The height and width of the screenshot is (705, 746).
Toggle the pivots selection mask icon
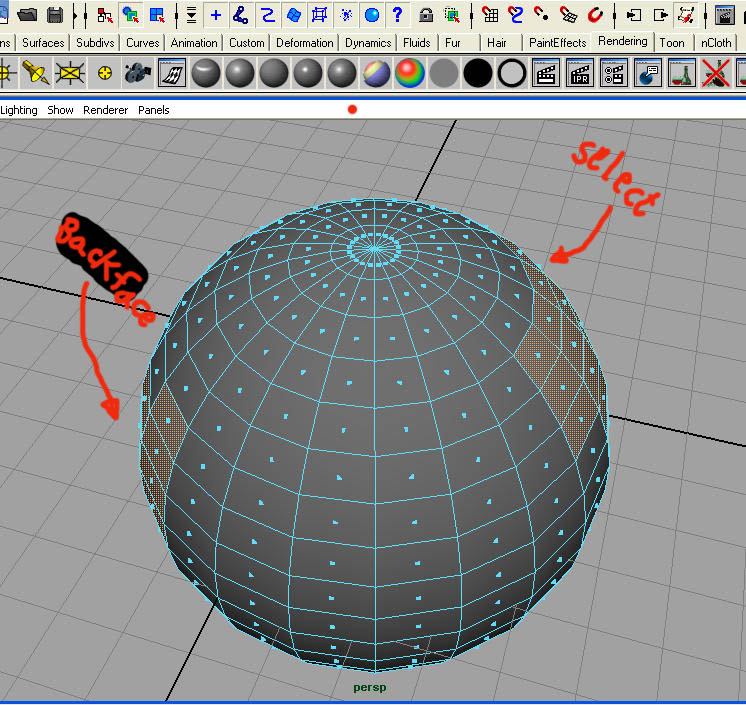[x=346, y=15]
